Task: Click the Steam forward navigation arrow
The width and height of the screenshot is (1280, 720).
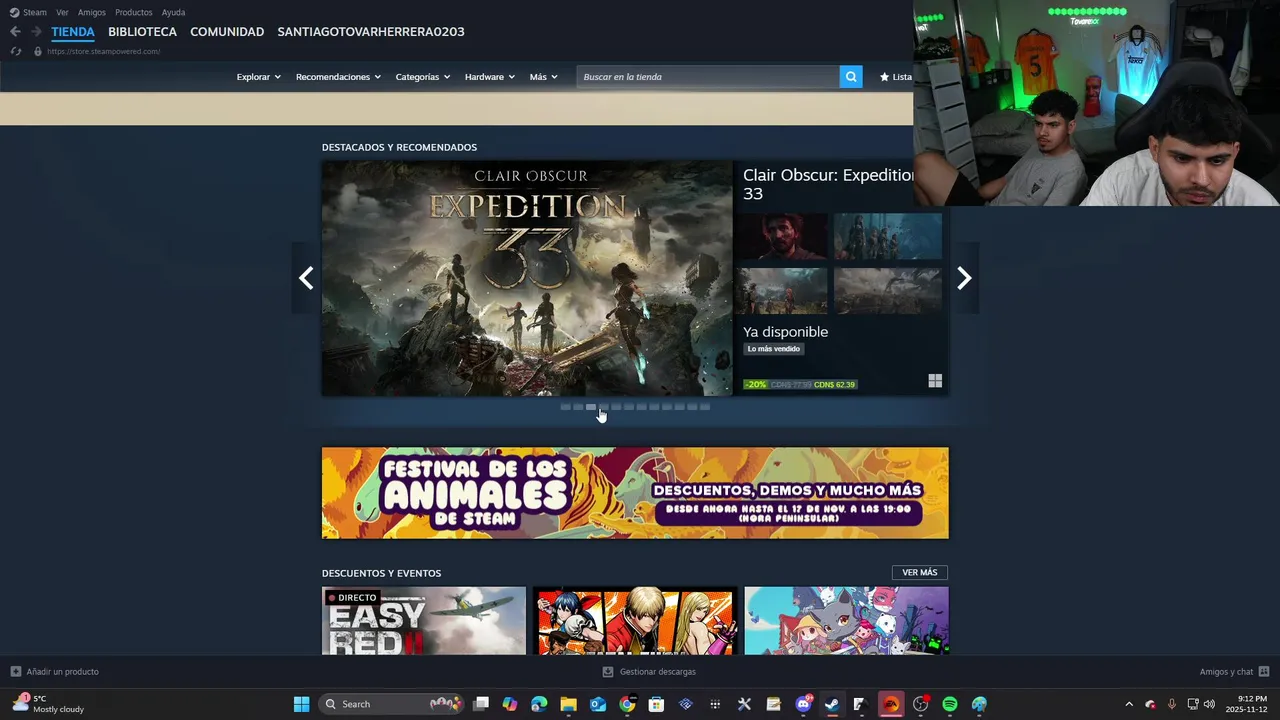Action: pyautogui.click(x=36, y=32)
